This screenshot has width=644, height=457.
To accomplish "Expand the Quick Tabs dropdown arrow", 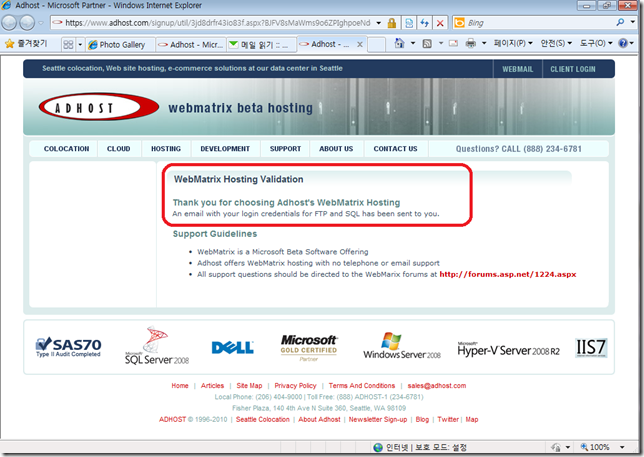I will click(80, 44).
